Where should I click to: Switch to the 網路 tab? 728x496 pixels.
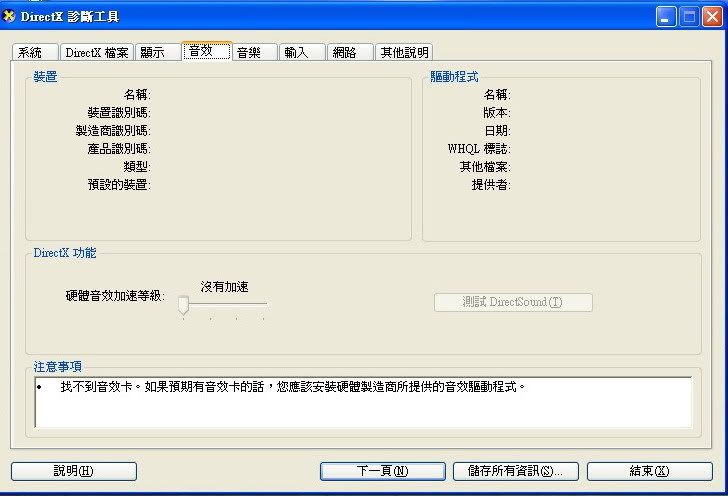[x=350, y=52]
